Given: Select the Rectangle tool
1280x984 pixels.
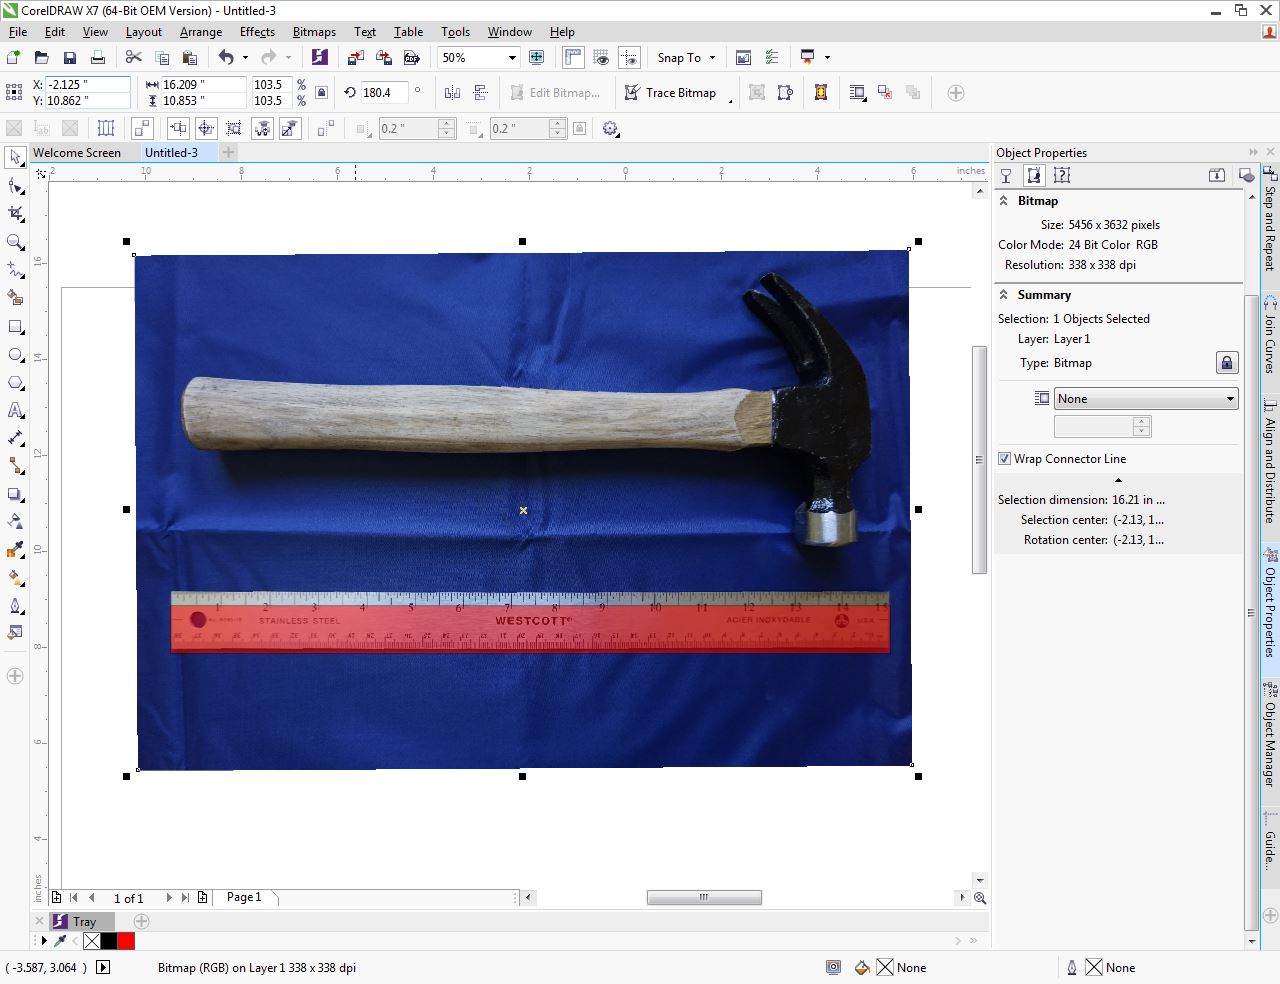Looking at the screenshot, I should pos(15,326).
